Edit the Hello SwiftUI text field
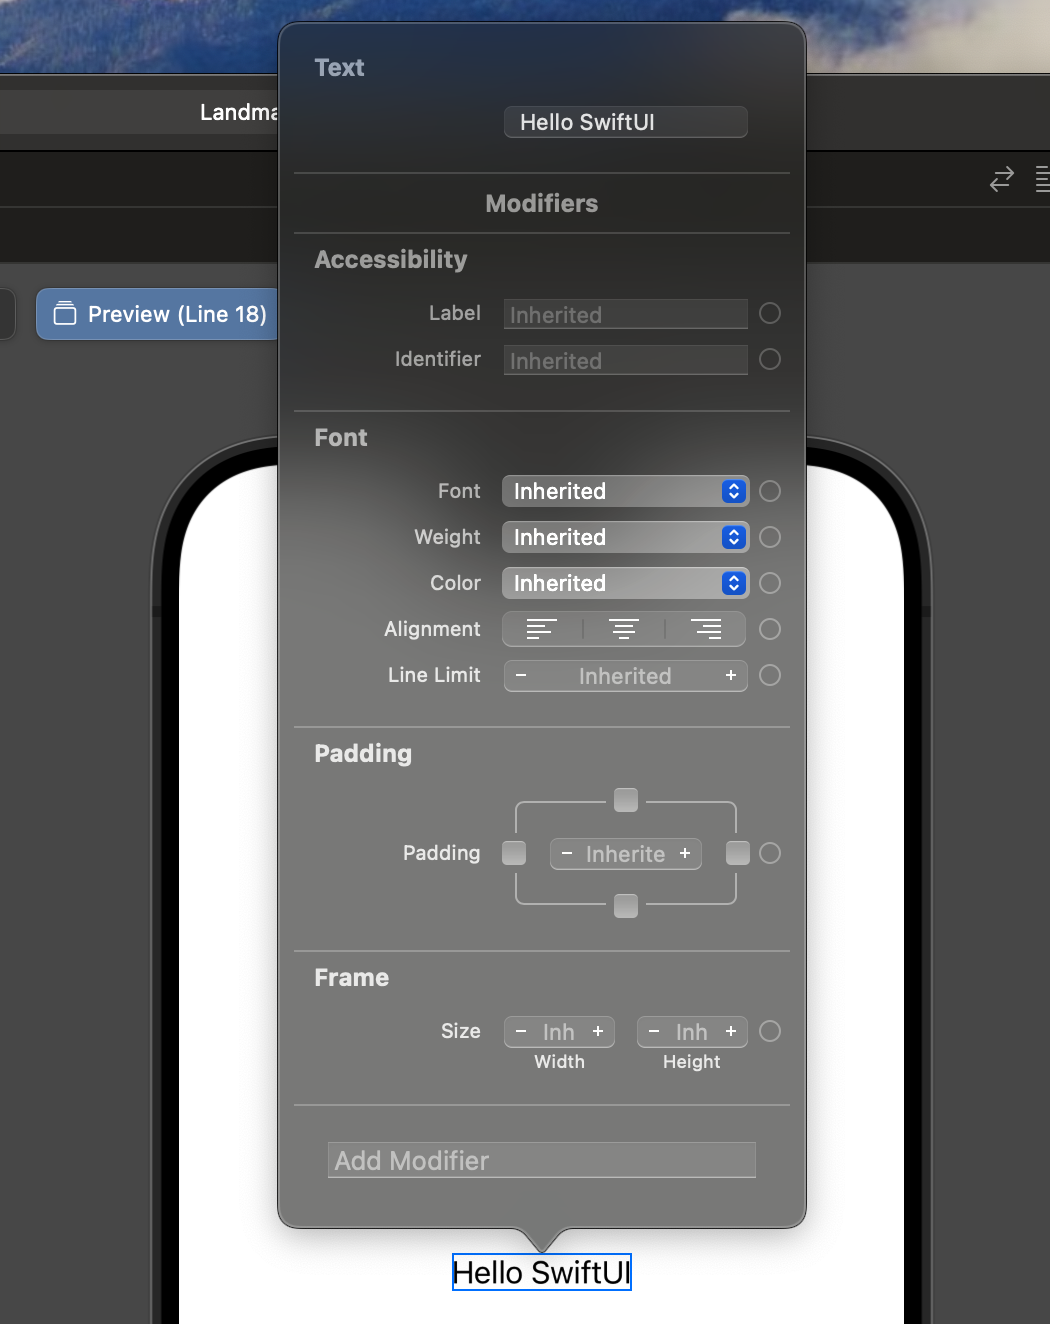Viewport: 1050px width, 1324px height. 625,122
